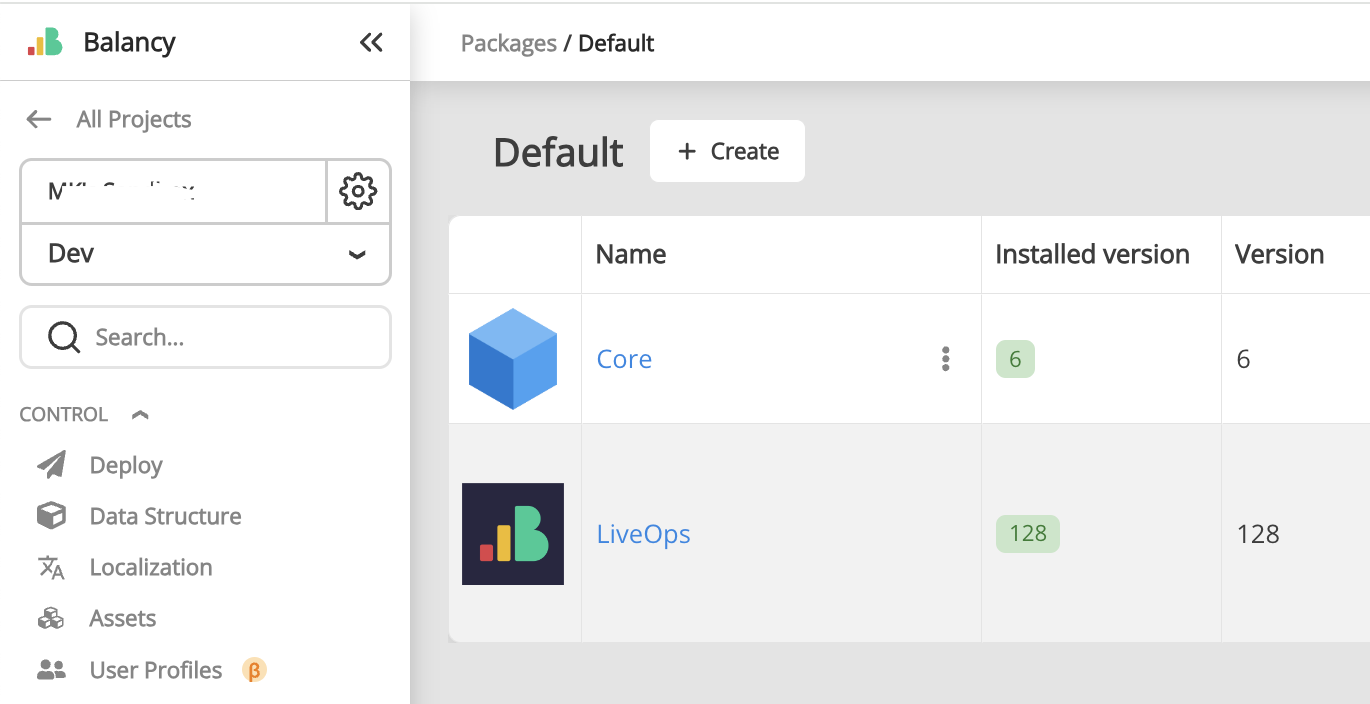
Task: Collapse the CONTROL section chevron
Action: 140,414
